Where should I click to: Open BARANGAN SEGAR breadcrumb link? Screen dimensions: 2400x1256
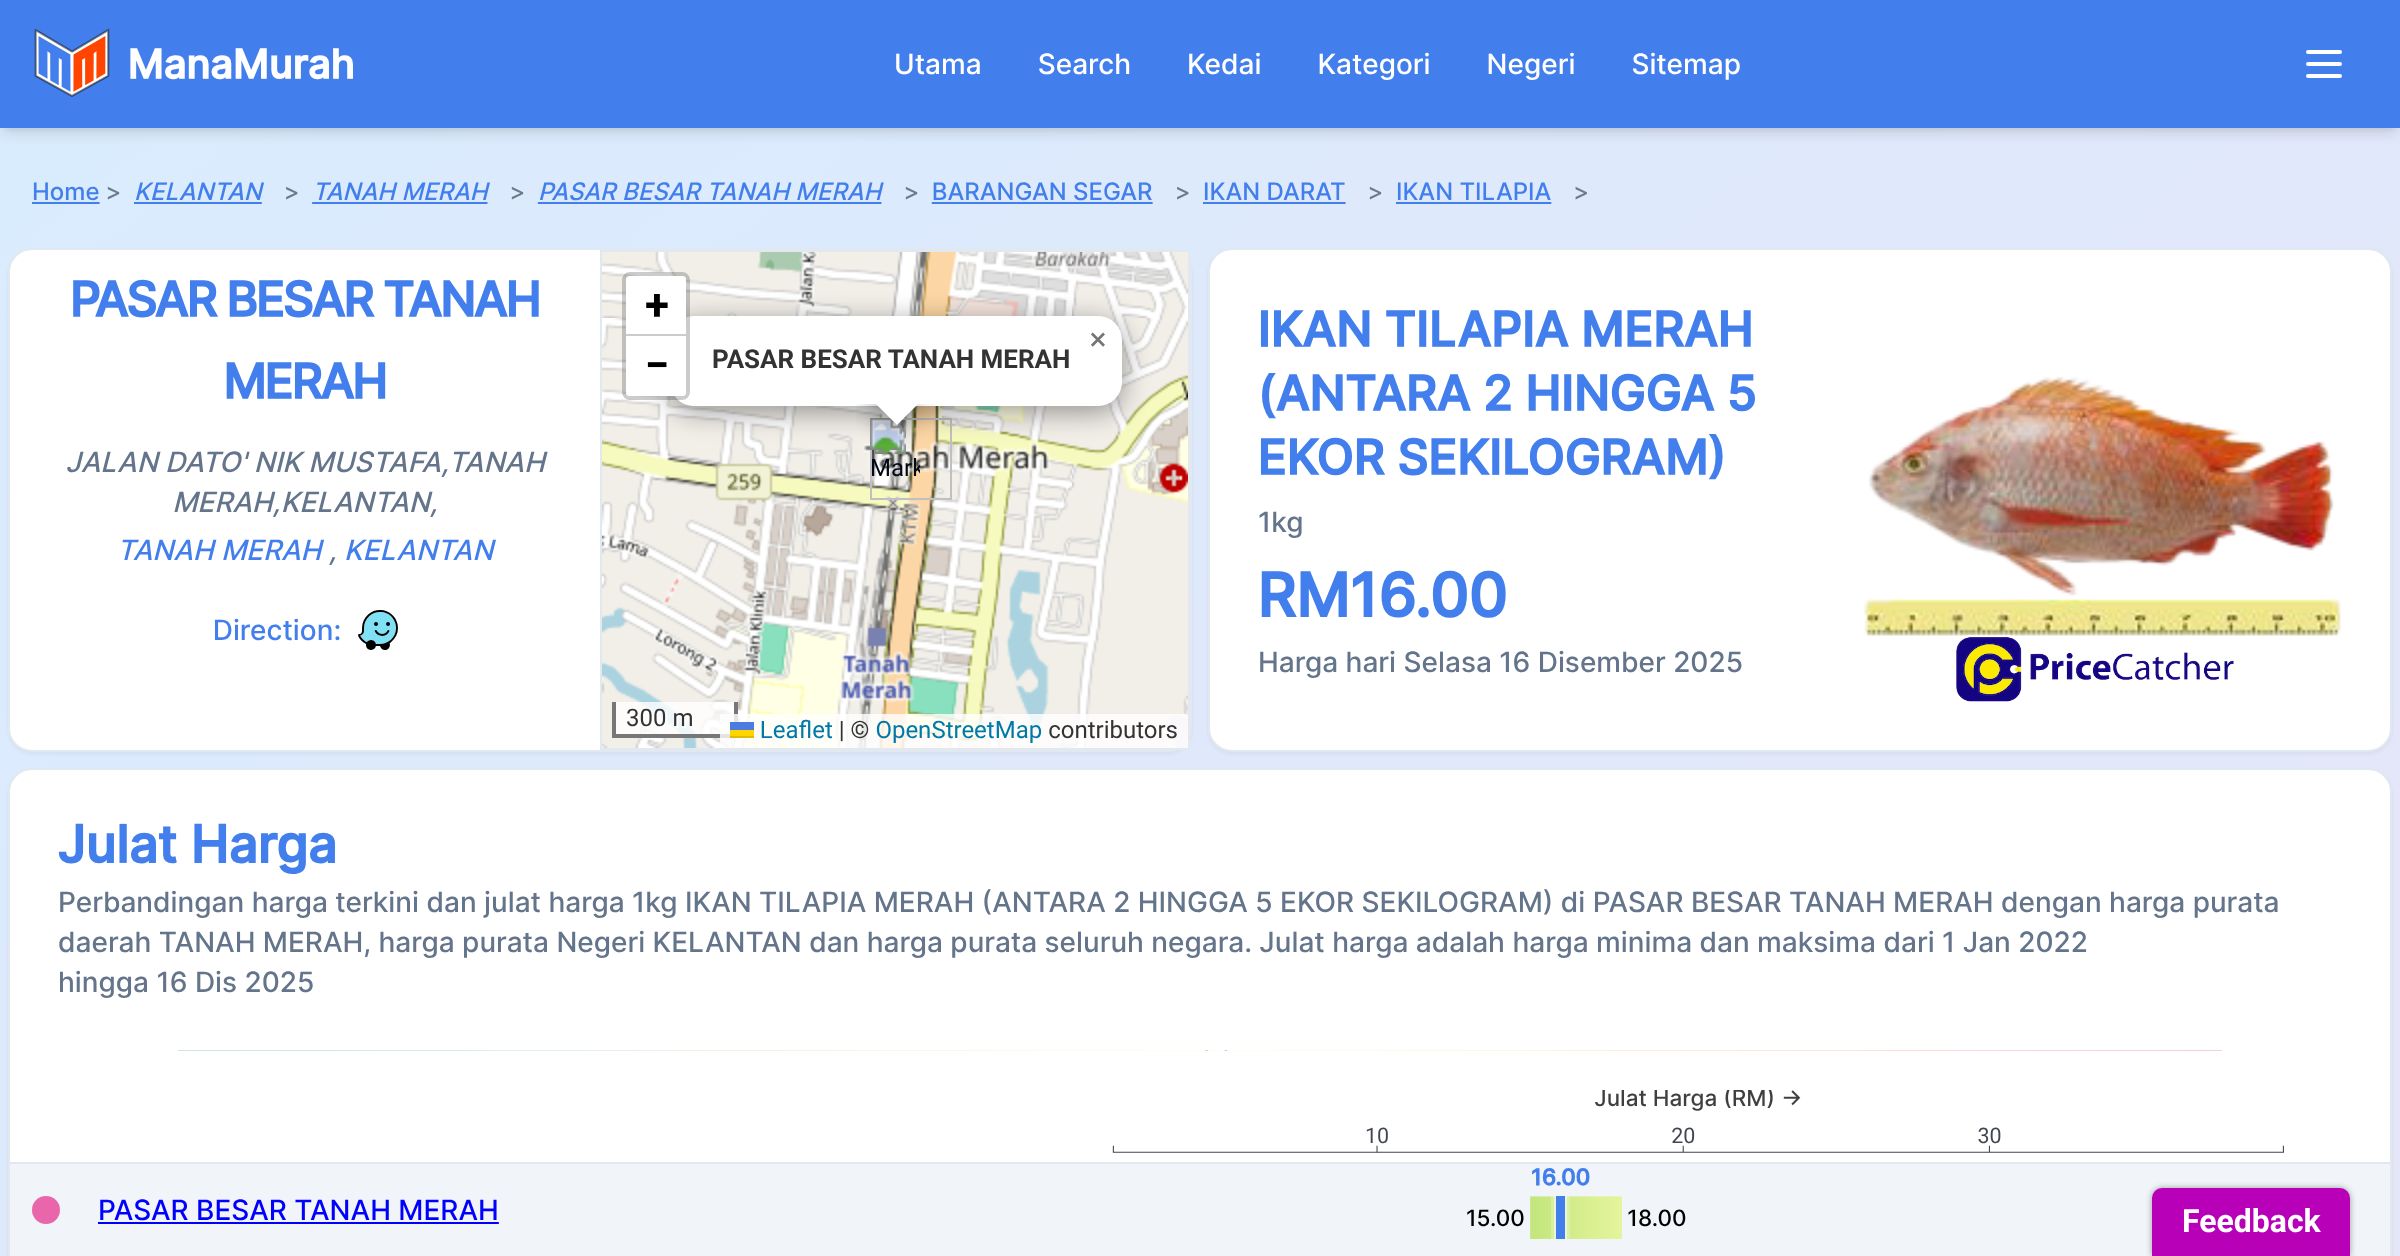point(1041,191)
